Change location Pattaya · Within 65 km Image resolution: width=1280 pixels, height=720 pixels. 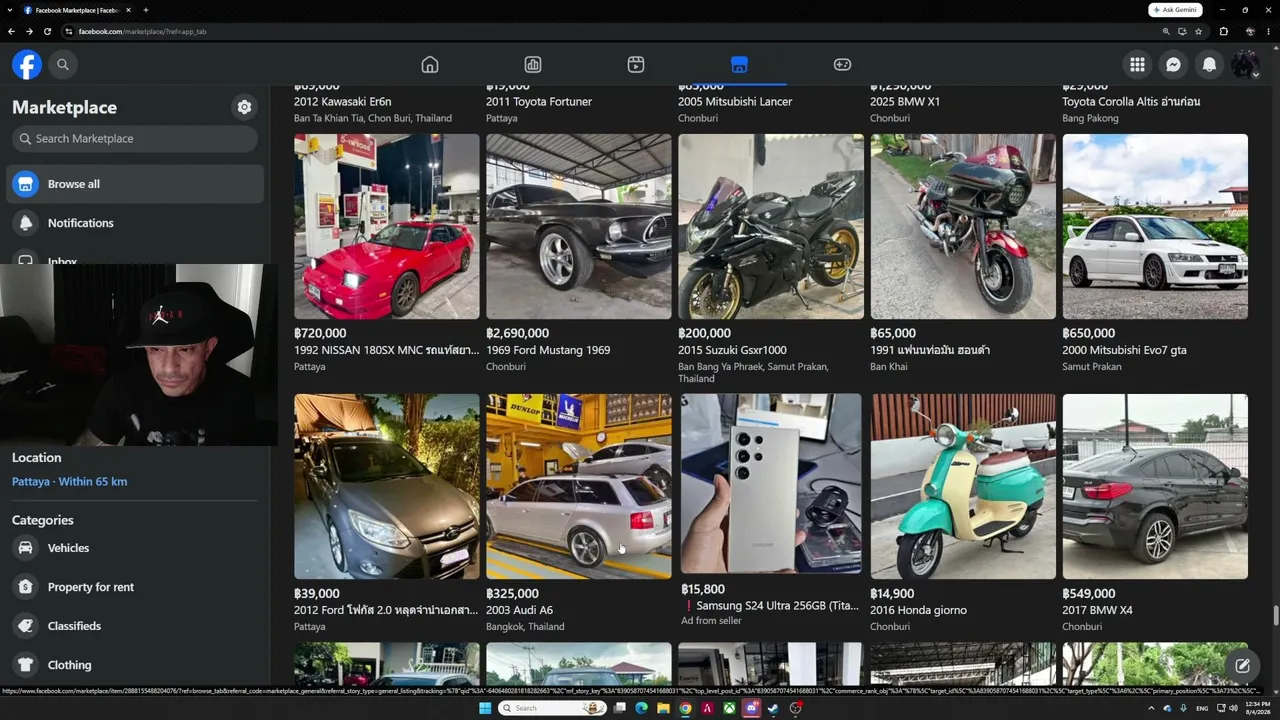pyautogui.click(x=69, y=481)
